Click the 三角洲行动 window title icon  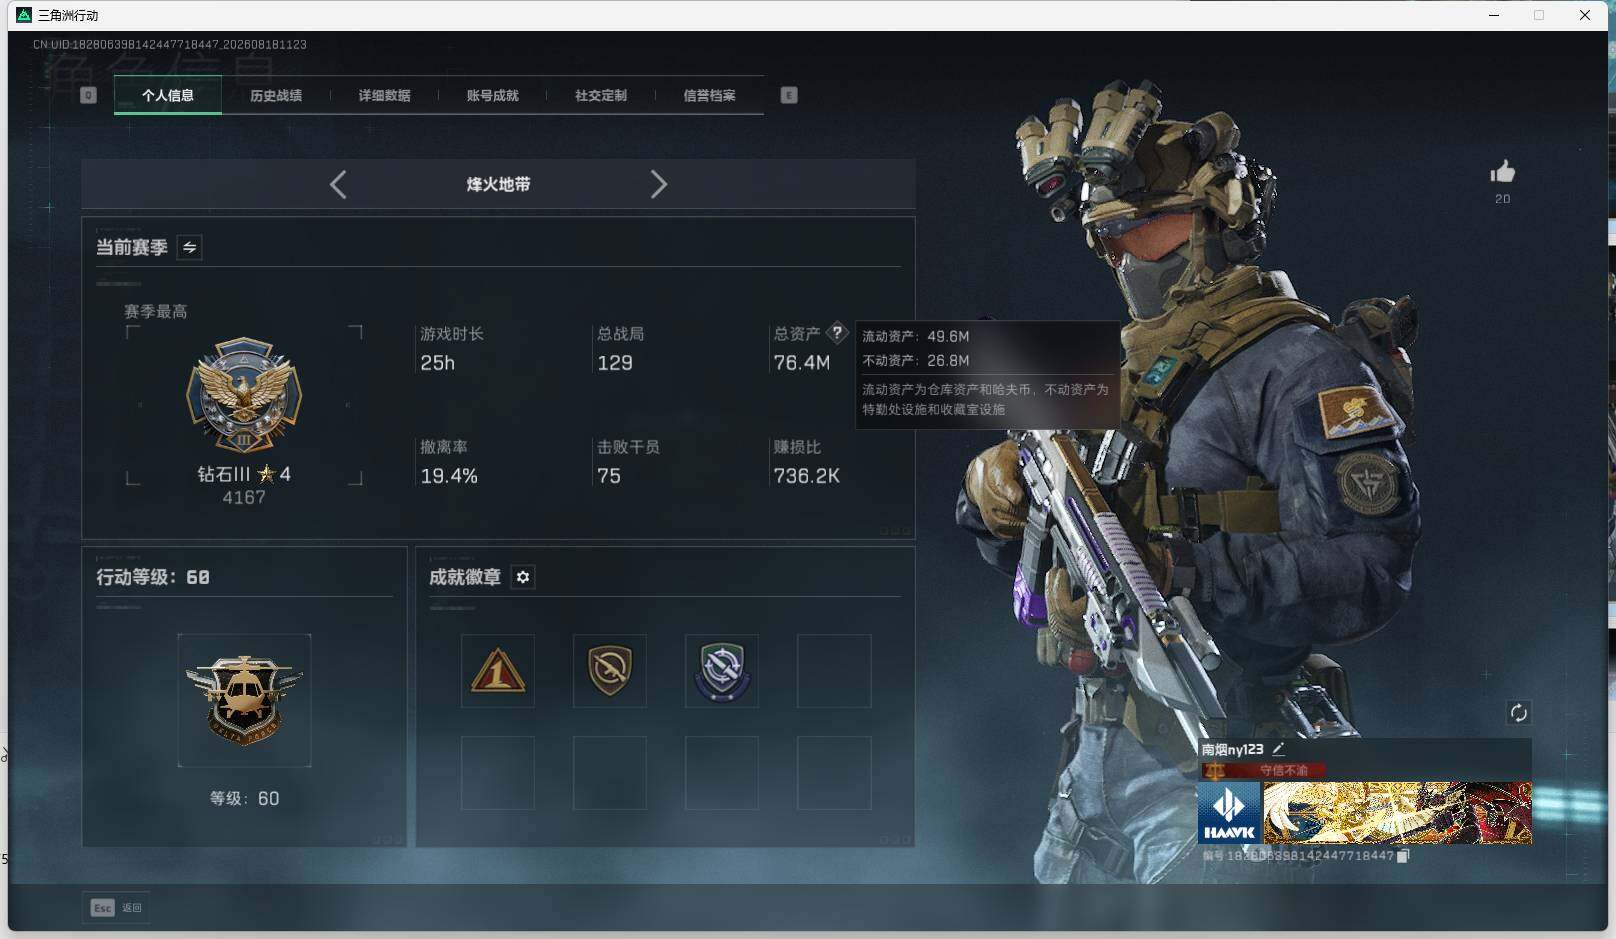click(x=25, y=15)
